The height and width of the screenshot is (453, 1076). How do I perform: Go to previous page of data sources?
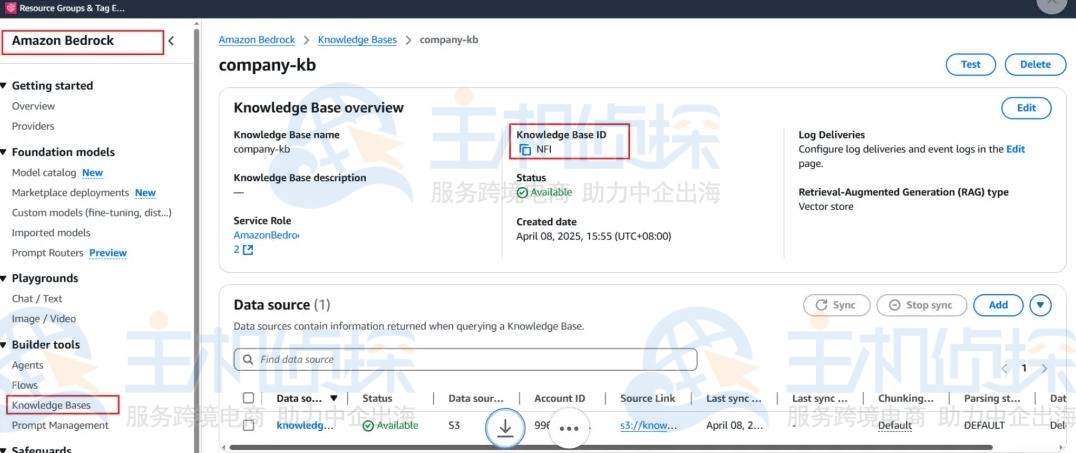pos(1004,369)
